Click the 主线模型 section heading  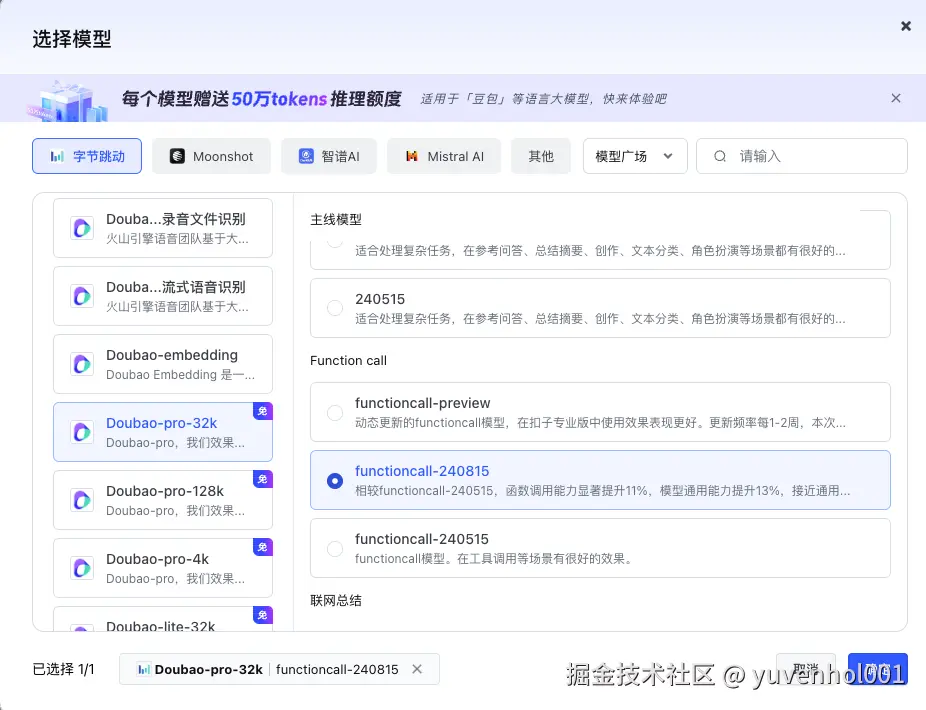click(x=336, y=220)
